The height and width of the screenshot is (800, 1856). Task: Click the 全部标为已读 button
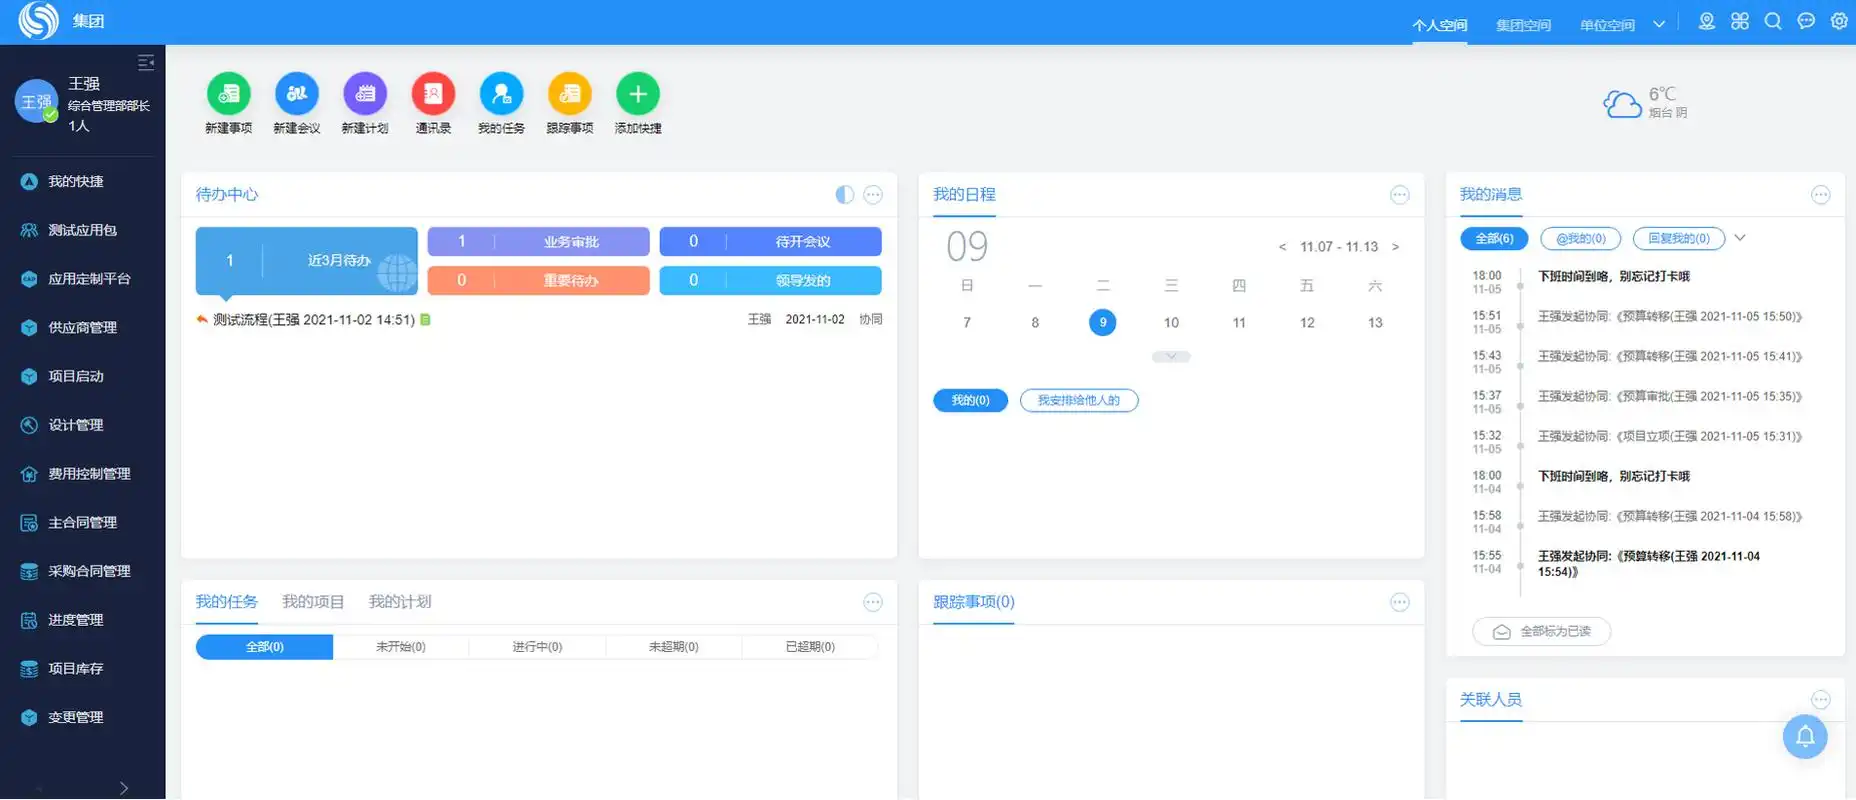tap(1542, 632)
